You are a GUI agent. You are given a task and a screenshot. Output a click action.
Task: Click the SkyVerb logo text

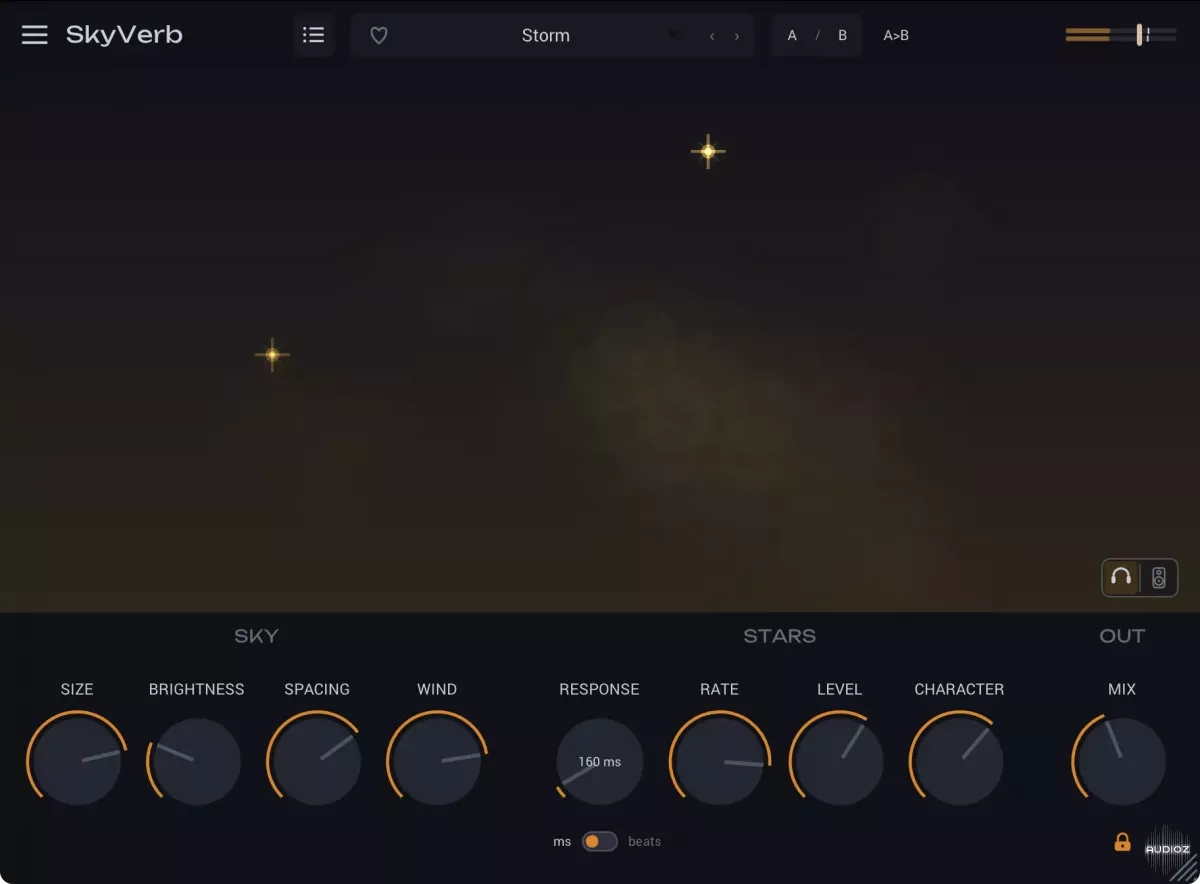coord(124,35)
